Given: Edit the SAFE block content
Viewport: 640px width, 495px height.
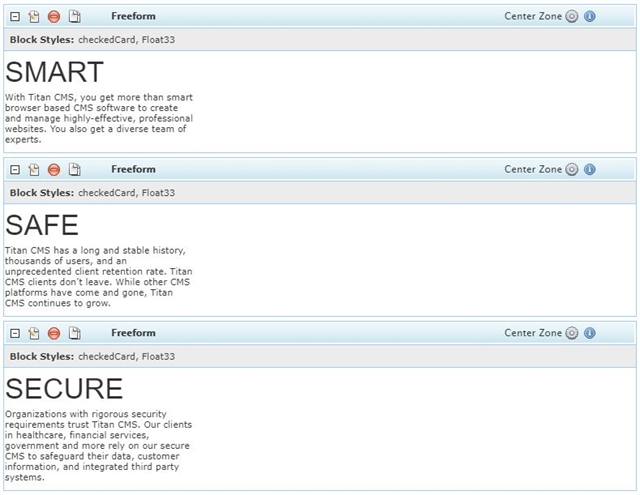Looking at the screenshot, I should tap(34, 169).
